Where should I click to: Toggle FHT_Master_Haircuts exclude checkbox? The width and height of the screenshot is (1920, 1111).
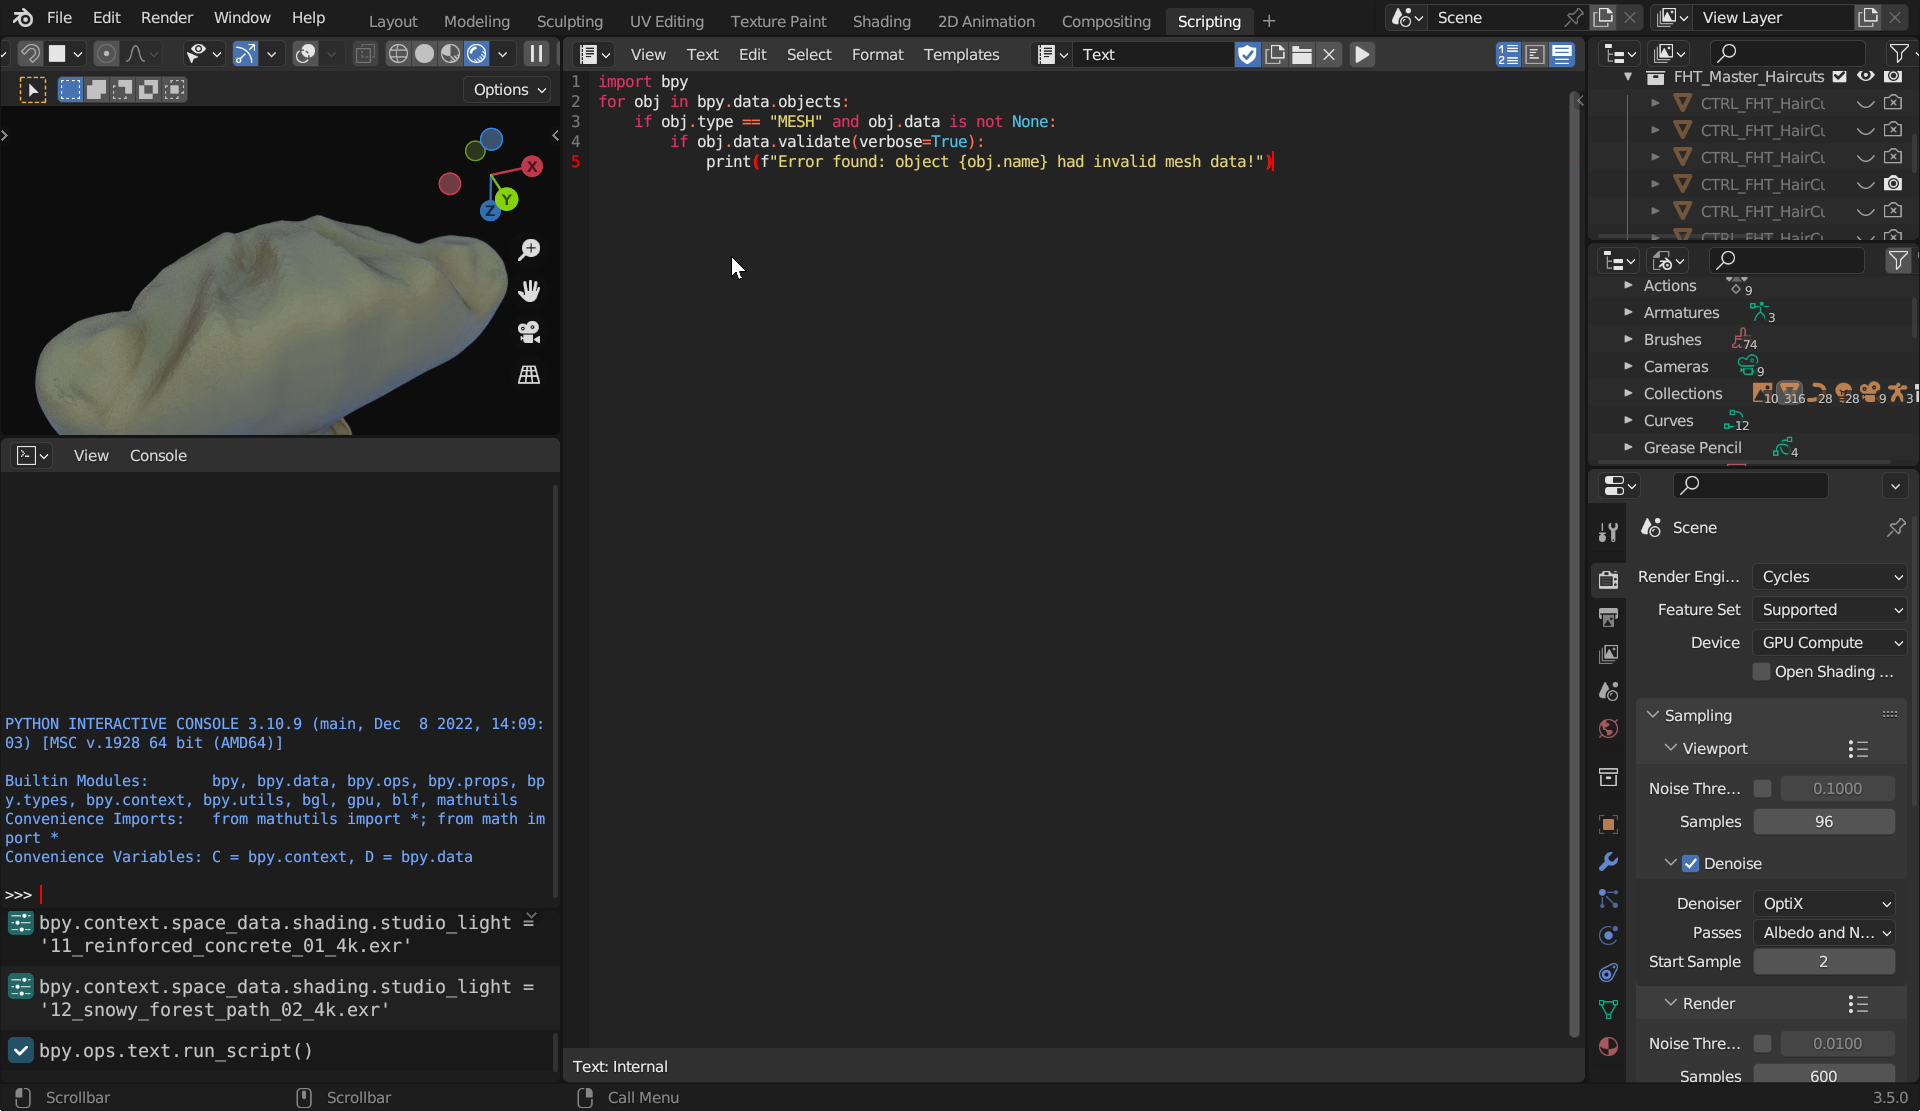click(1840, 77)
